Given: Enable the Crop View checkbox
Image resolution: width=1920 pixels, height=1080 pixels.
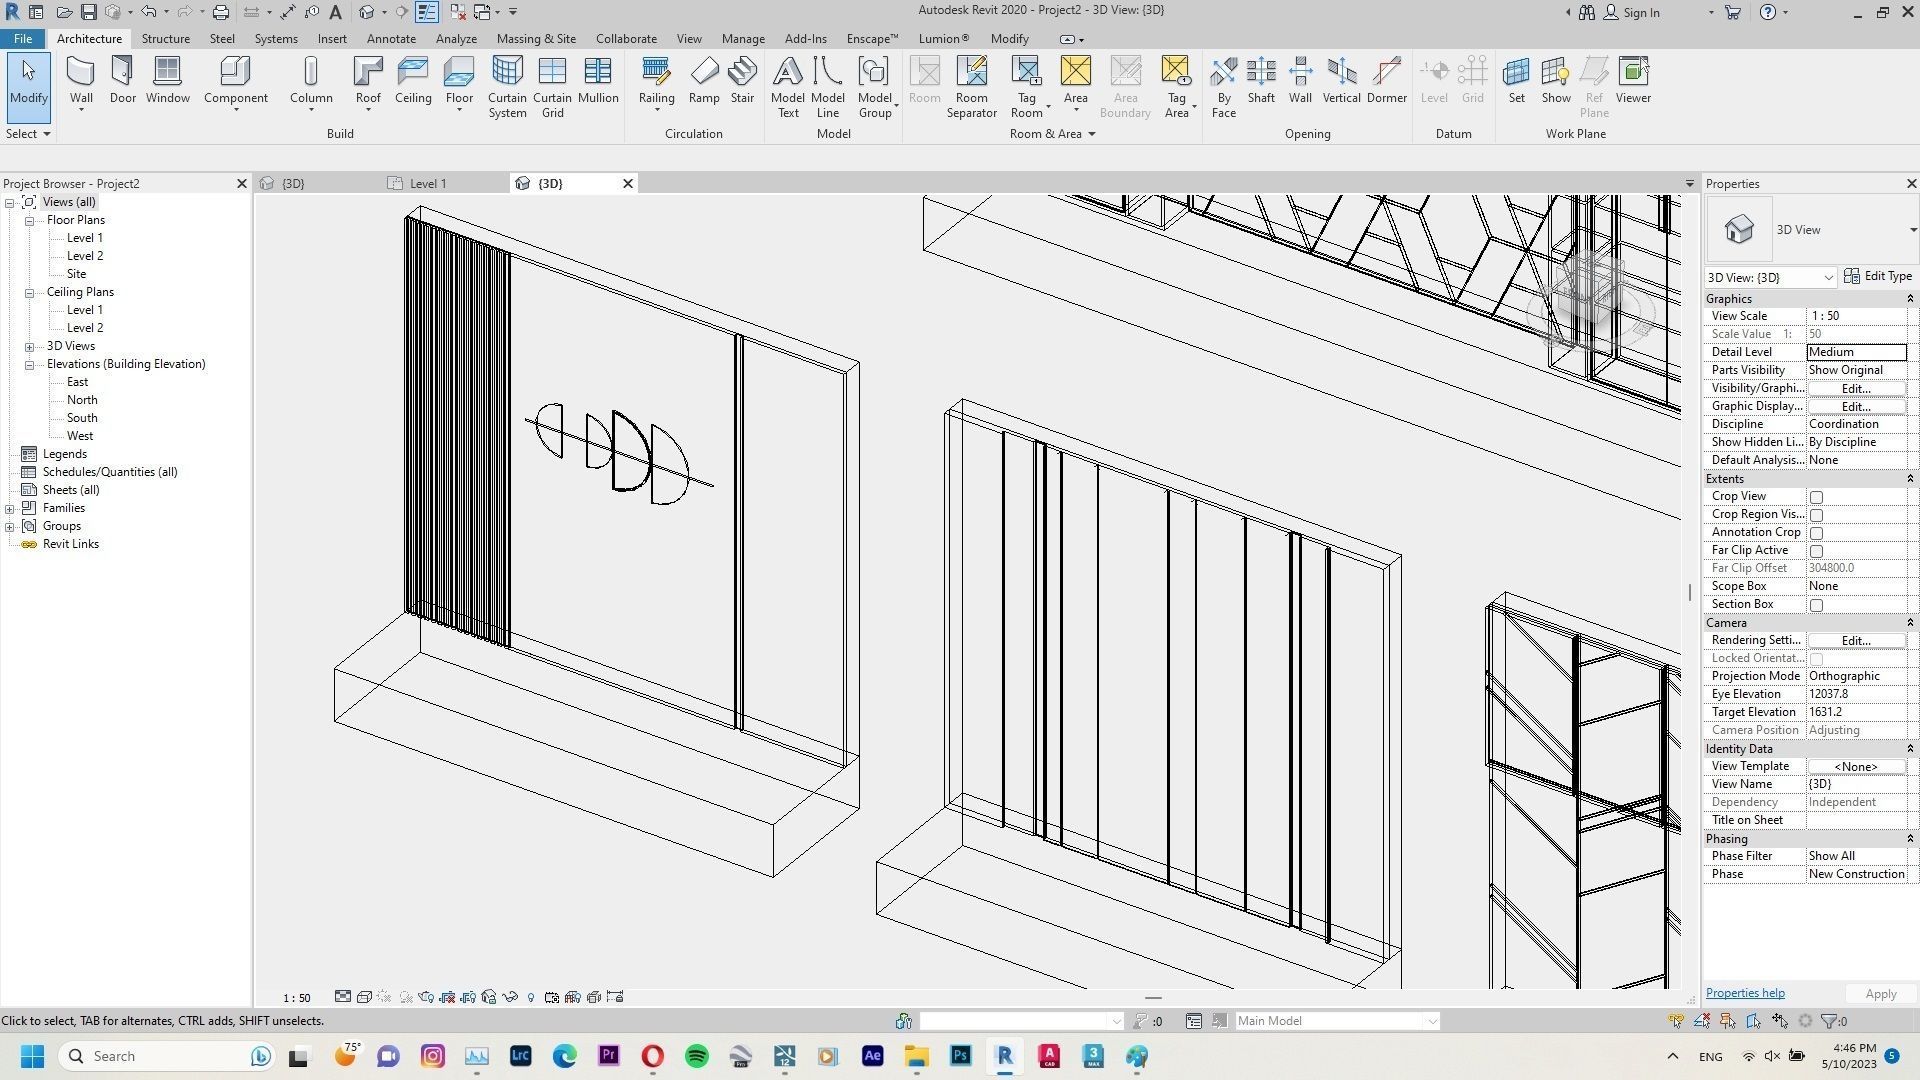Looking at the screenshot, I should tap(1817, 496).
